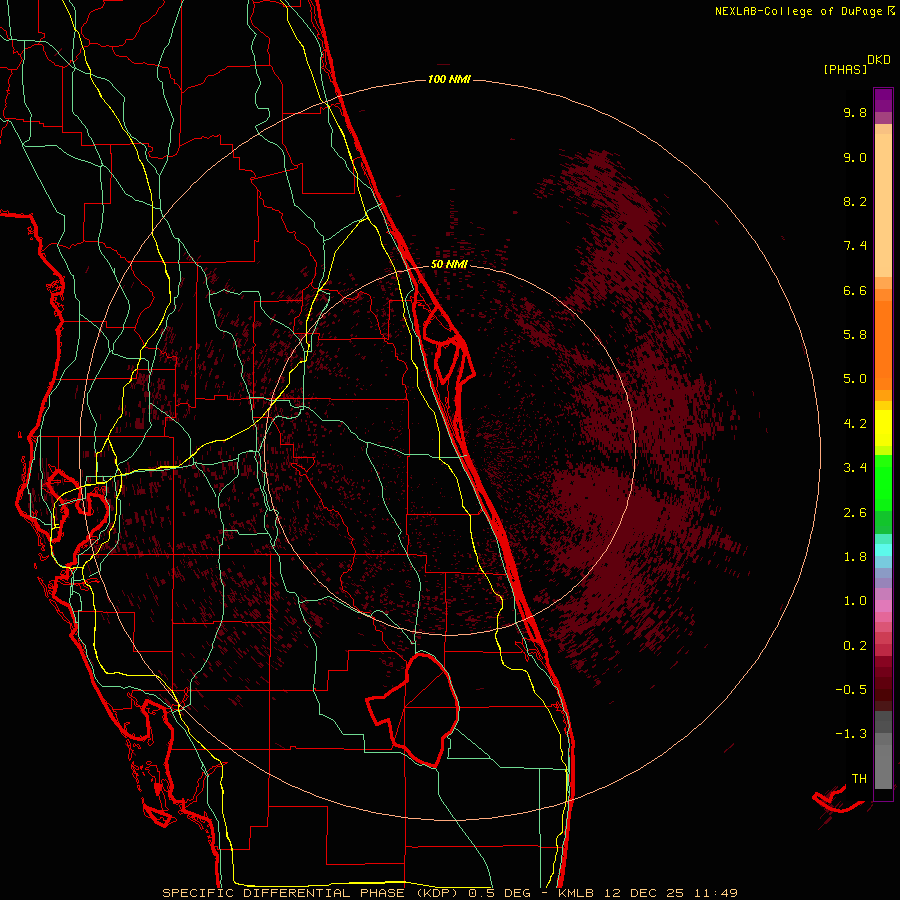The width and height of the screenshot is (900, 900).
Task: Click the 5.8 value on color scale
Action: click(x=855, y=335)
